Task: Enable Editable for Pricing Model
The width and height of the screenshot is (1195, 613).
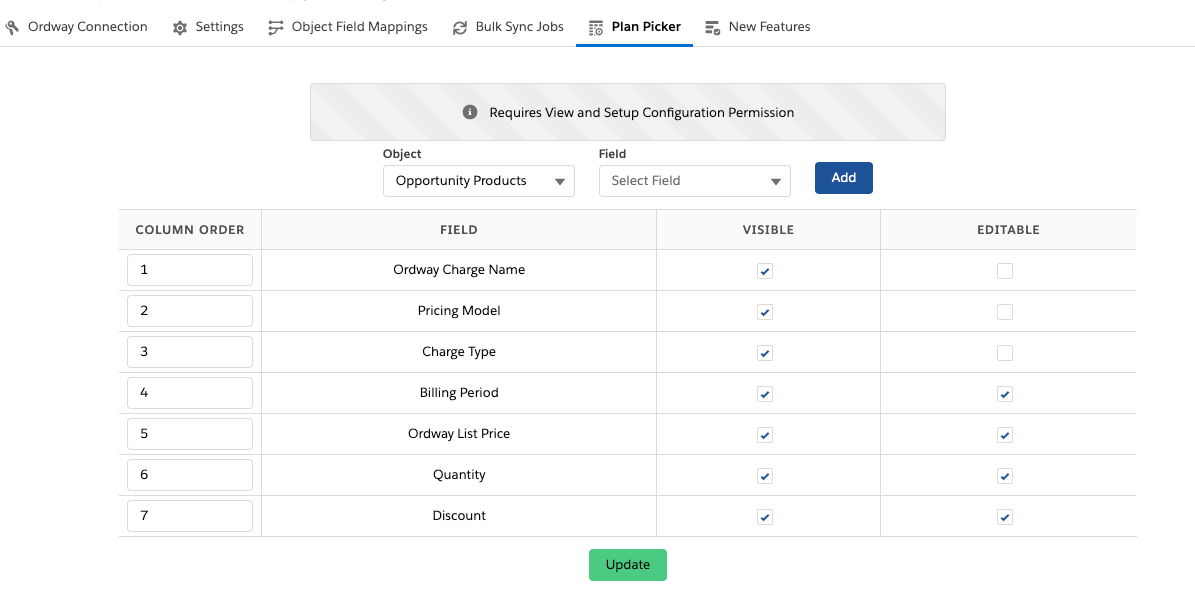Action: tap(1005, 312)
